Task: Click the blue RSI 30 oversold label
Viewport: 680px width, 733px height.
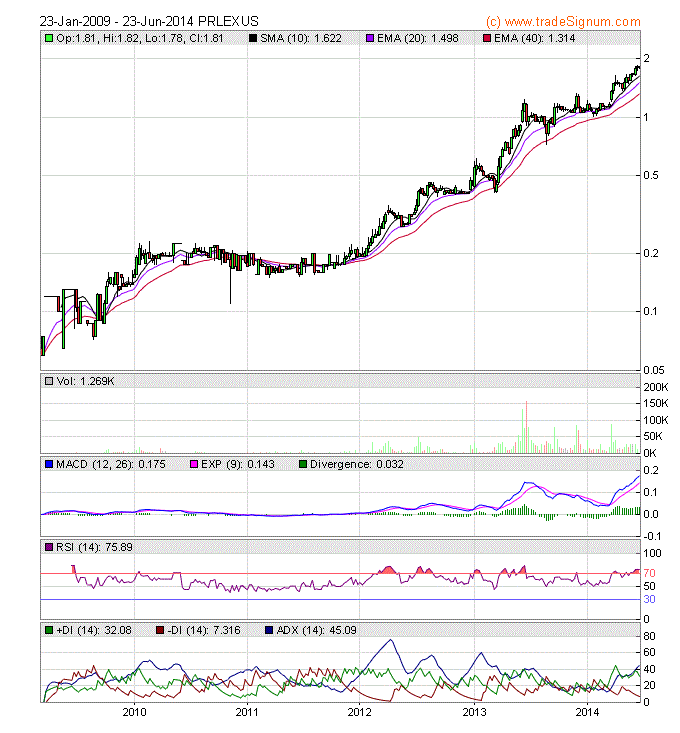Action: 649,599
